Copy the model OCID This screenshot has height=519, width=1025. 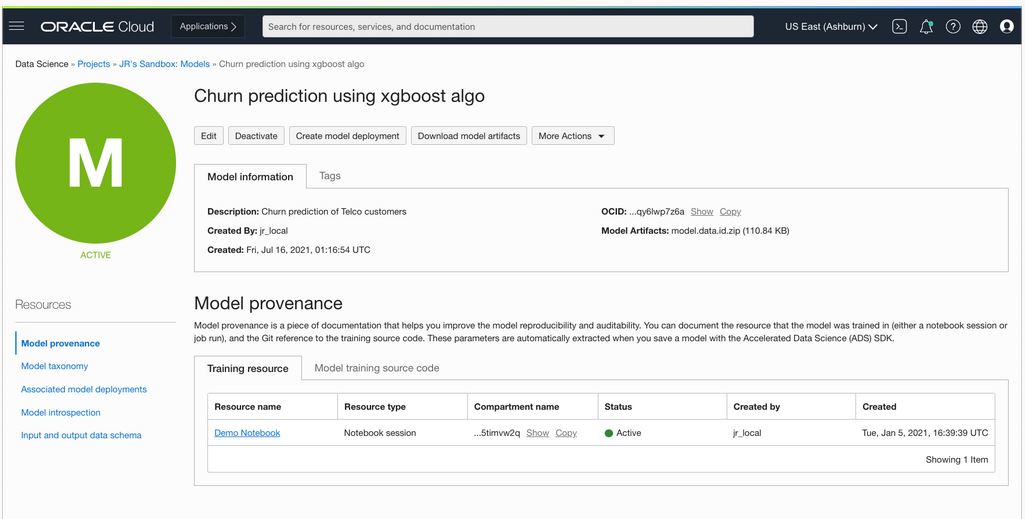[730, 212]
